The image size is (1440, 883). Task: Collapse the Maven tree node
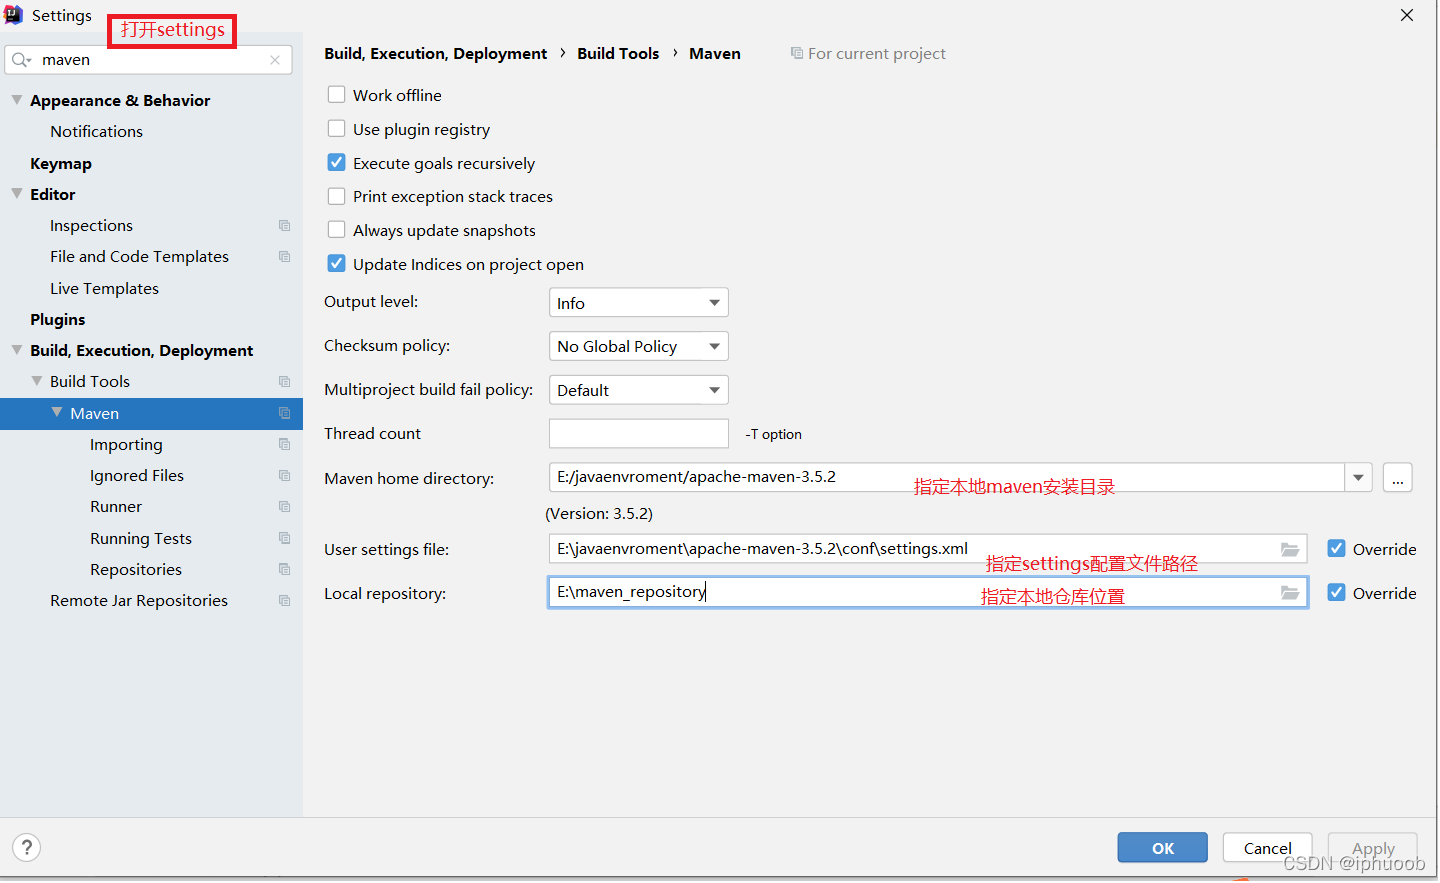coord(57,413)
